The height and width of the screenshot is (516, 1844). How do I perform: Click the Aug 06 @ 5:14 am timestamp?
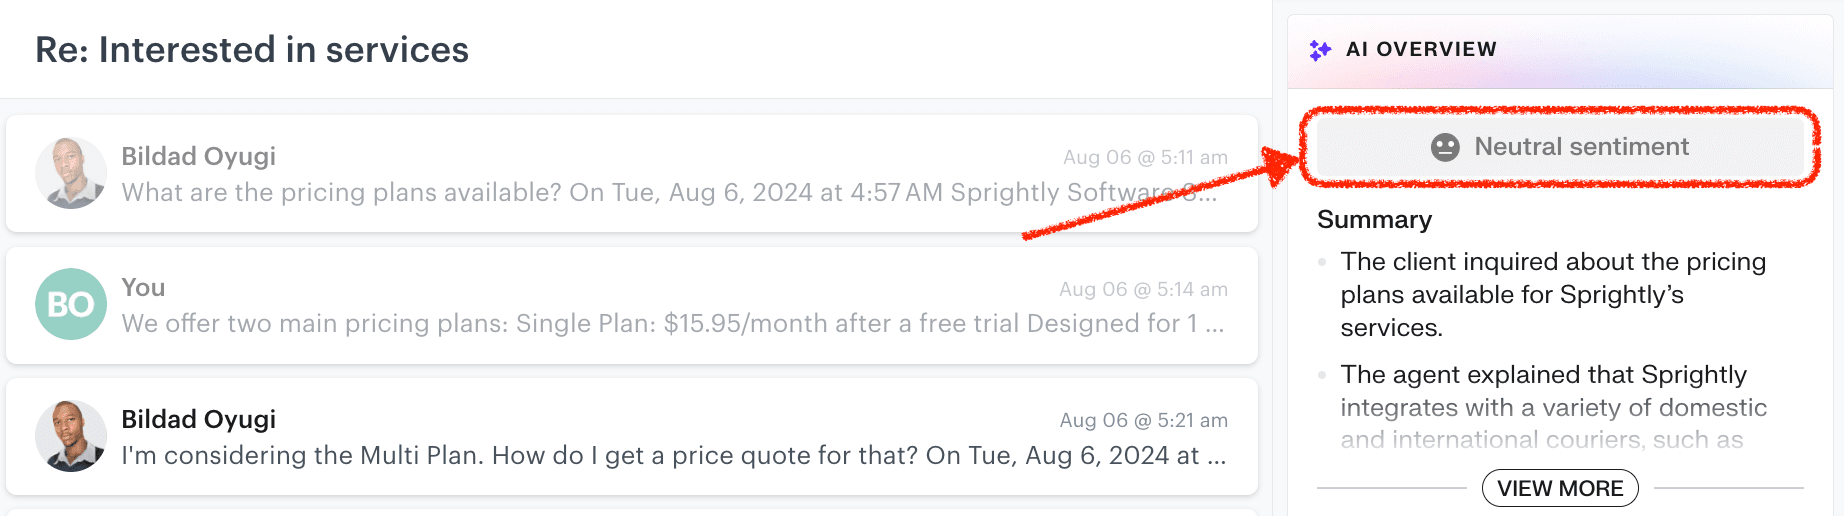pos(1143,289)
